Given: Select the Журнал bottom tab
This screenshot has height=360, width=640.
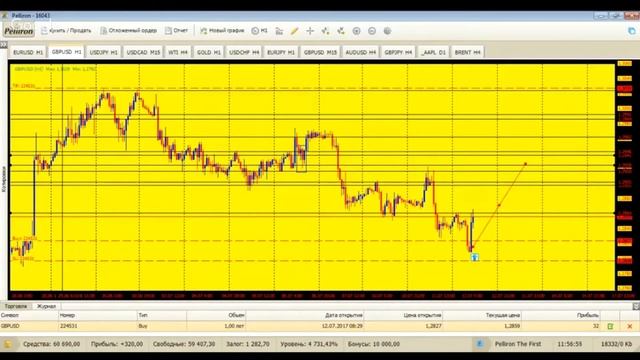Looking at the screenshot, I should click(46, 306).
